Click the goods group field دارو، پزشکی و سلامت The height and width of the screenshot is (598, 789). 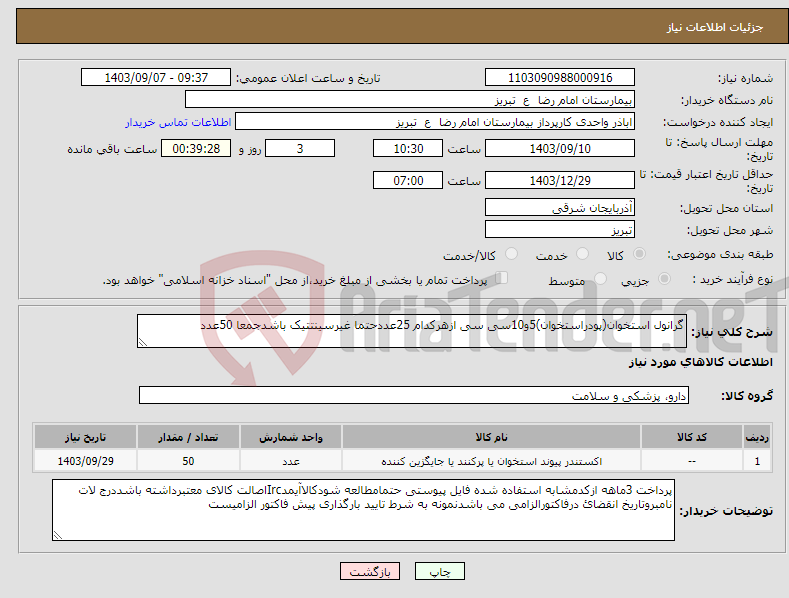(x=414, y=396)
